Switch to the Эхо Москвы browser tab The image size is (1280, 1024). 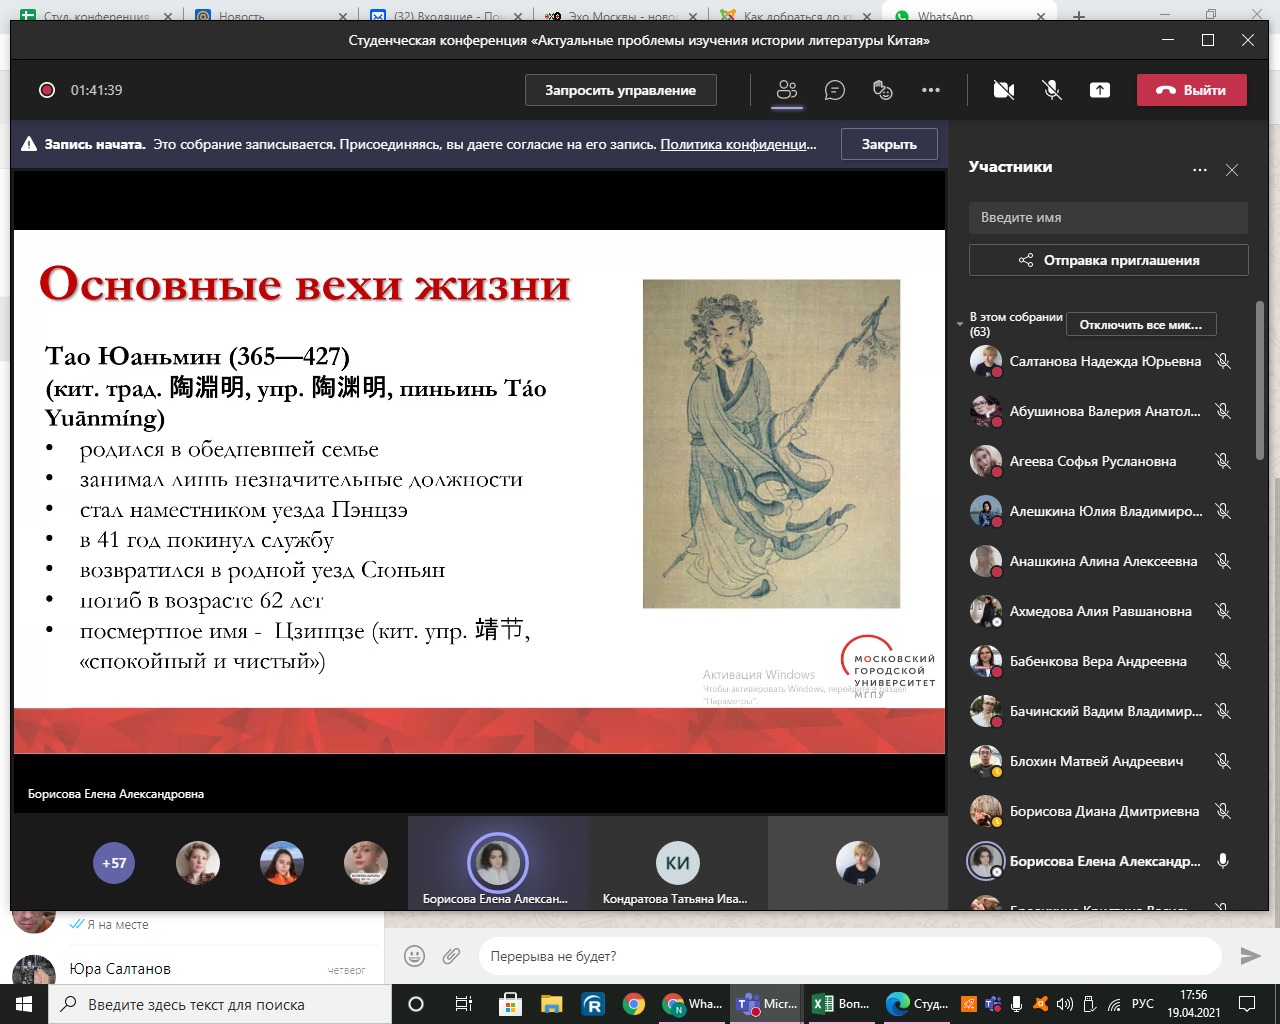point(620,16)
